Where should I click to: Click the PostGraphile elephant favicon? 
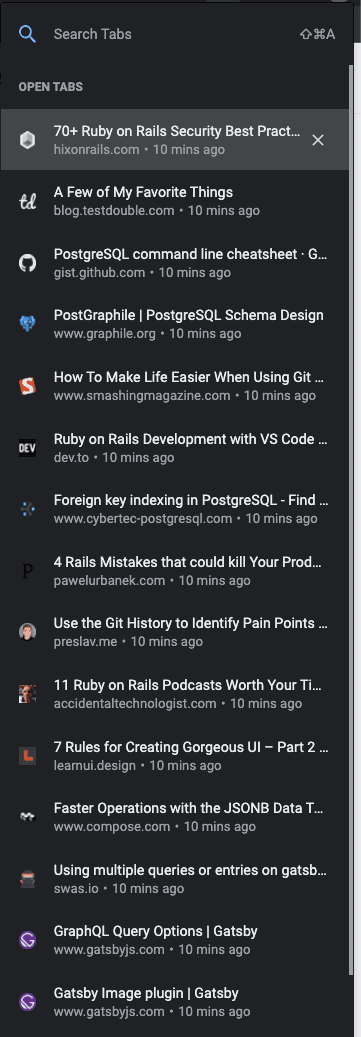27,324
